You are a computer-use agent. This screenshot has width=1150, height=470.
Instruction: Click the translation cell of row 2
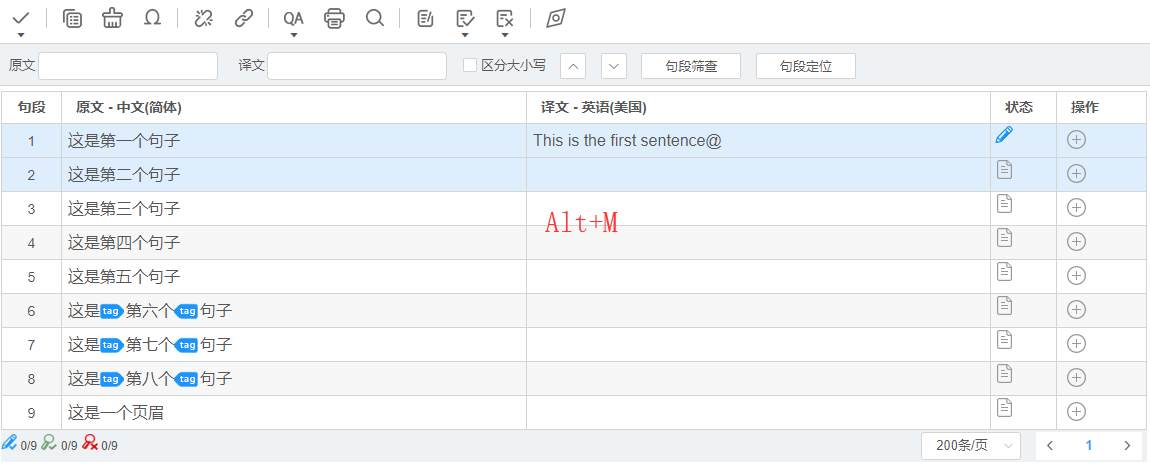[757, 175]
